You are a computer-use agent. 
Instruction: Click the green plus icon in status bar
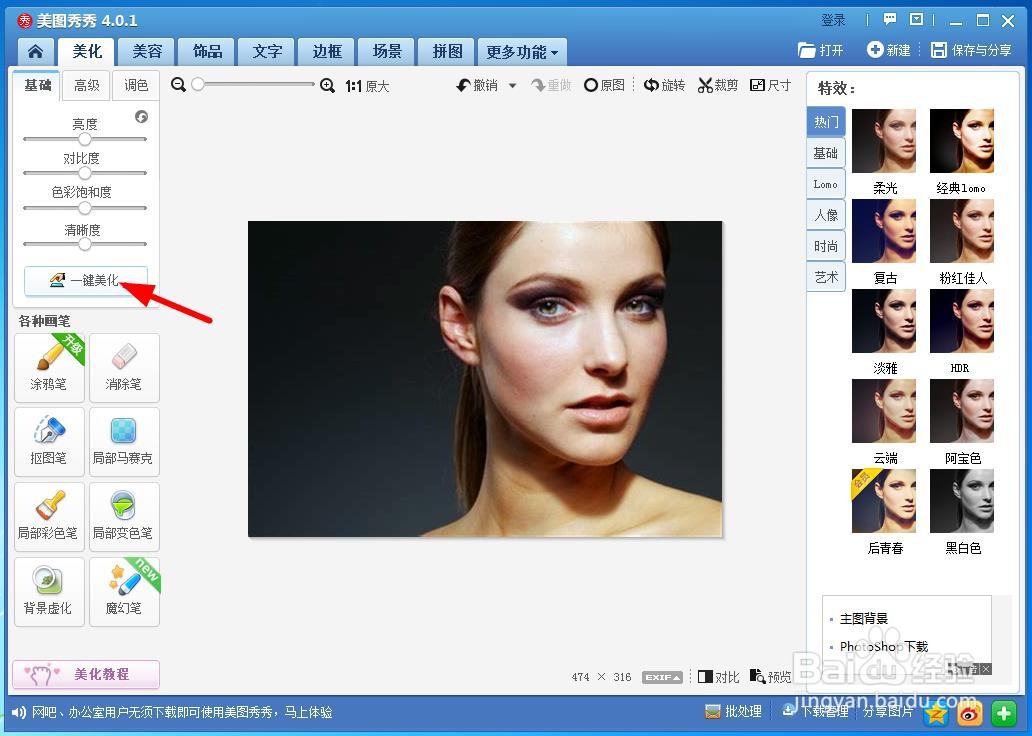point(1003,712)
